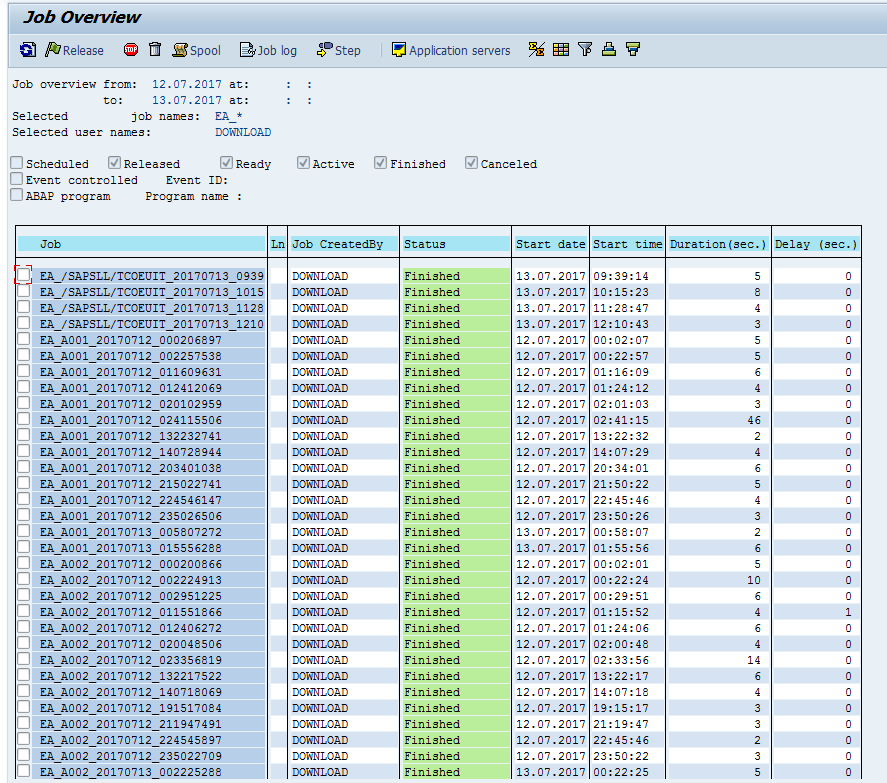Toggle subtotals with the sigma icon
The image size is (887, 783).
click(x=536, y=49)
